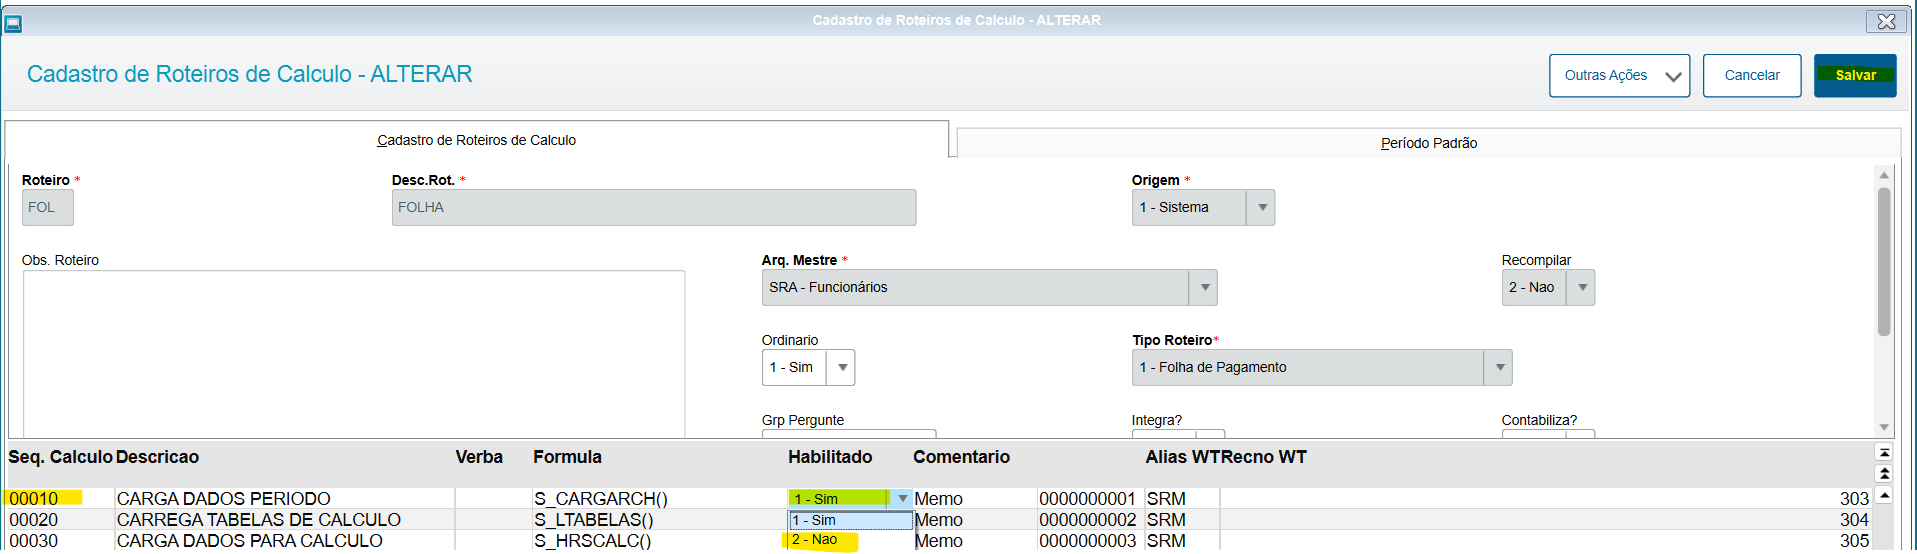Click the CARREGA TABELAS DE CALCULO cell
This screenshot has width=1917, height=554.
click(284, 520)
